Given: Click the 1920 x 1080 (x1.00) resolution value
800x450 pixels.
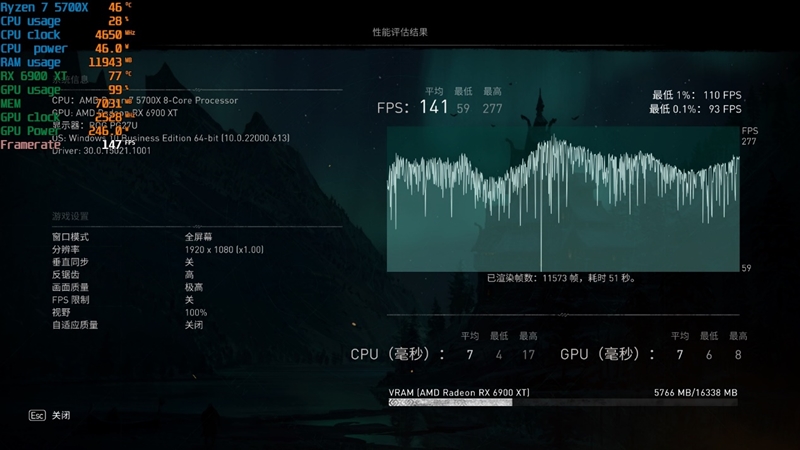Looking at the screenshot, I should point(224,249).
